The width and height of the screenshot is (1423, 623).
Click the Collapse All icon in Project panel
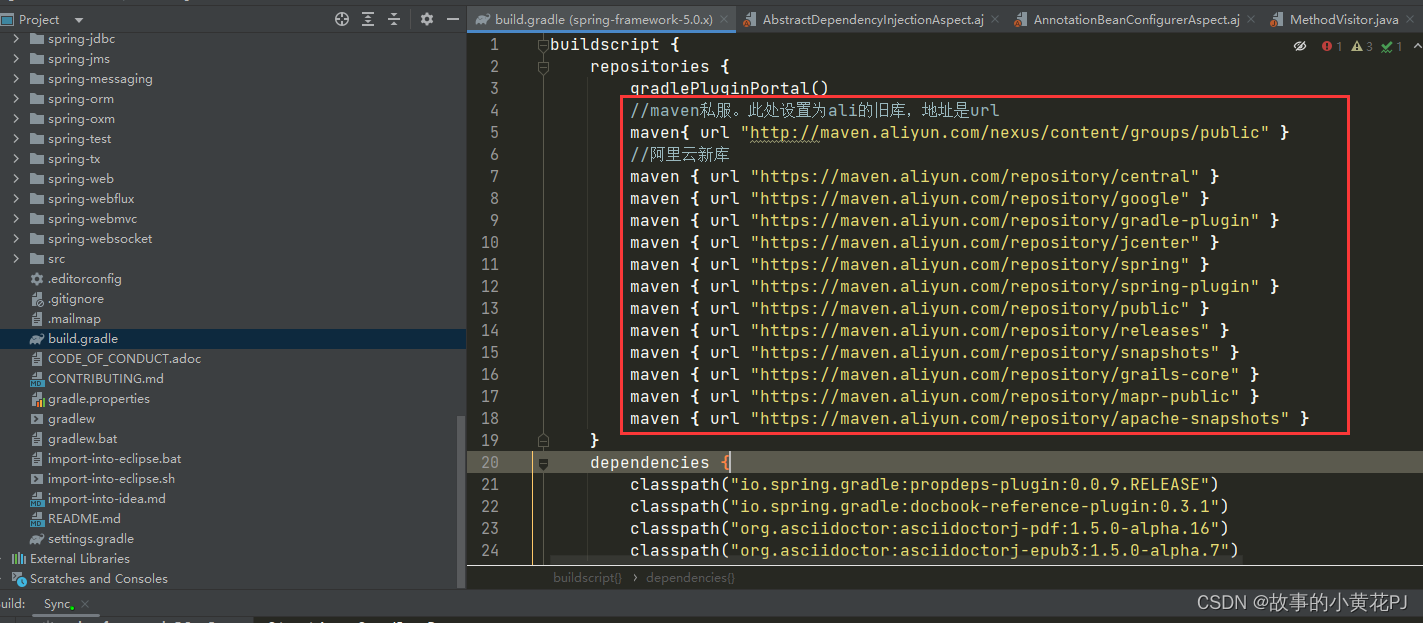point(394,19)
